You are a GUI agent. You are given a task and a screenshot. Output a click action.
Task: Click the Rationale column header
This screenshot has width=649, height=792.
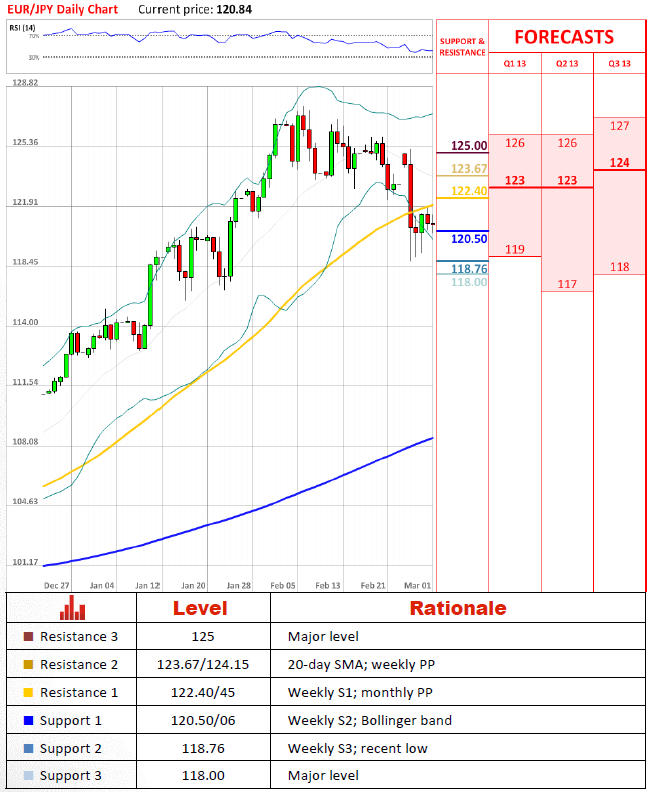(458, 608)
